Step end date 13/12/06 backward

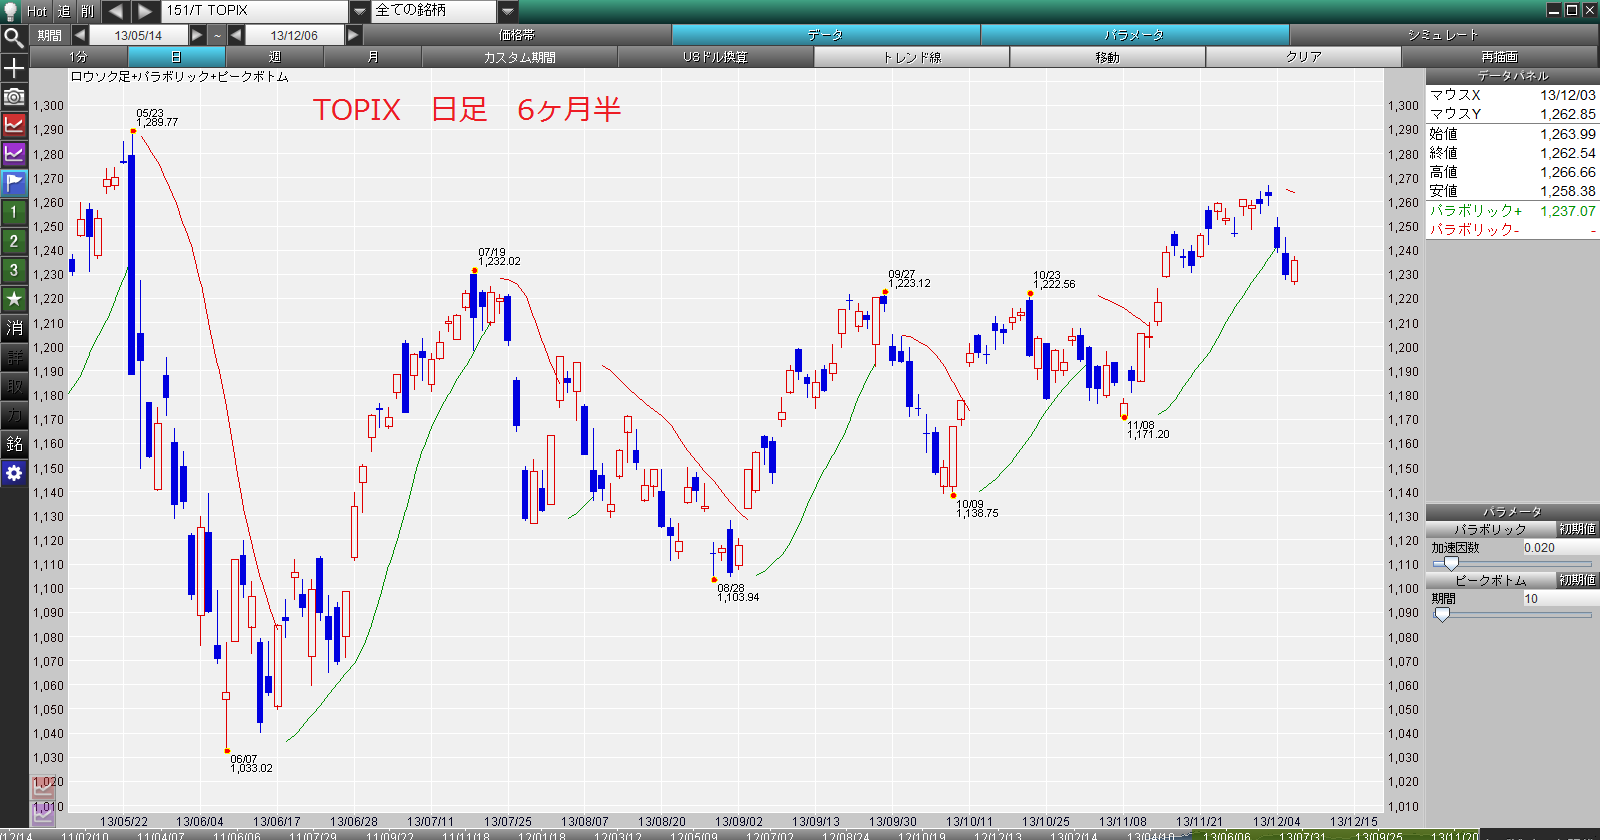[236, 35]
